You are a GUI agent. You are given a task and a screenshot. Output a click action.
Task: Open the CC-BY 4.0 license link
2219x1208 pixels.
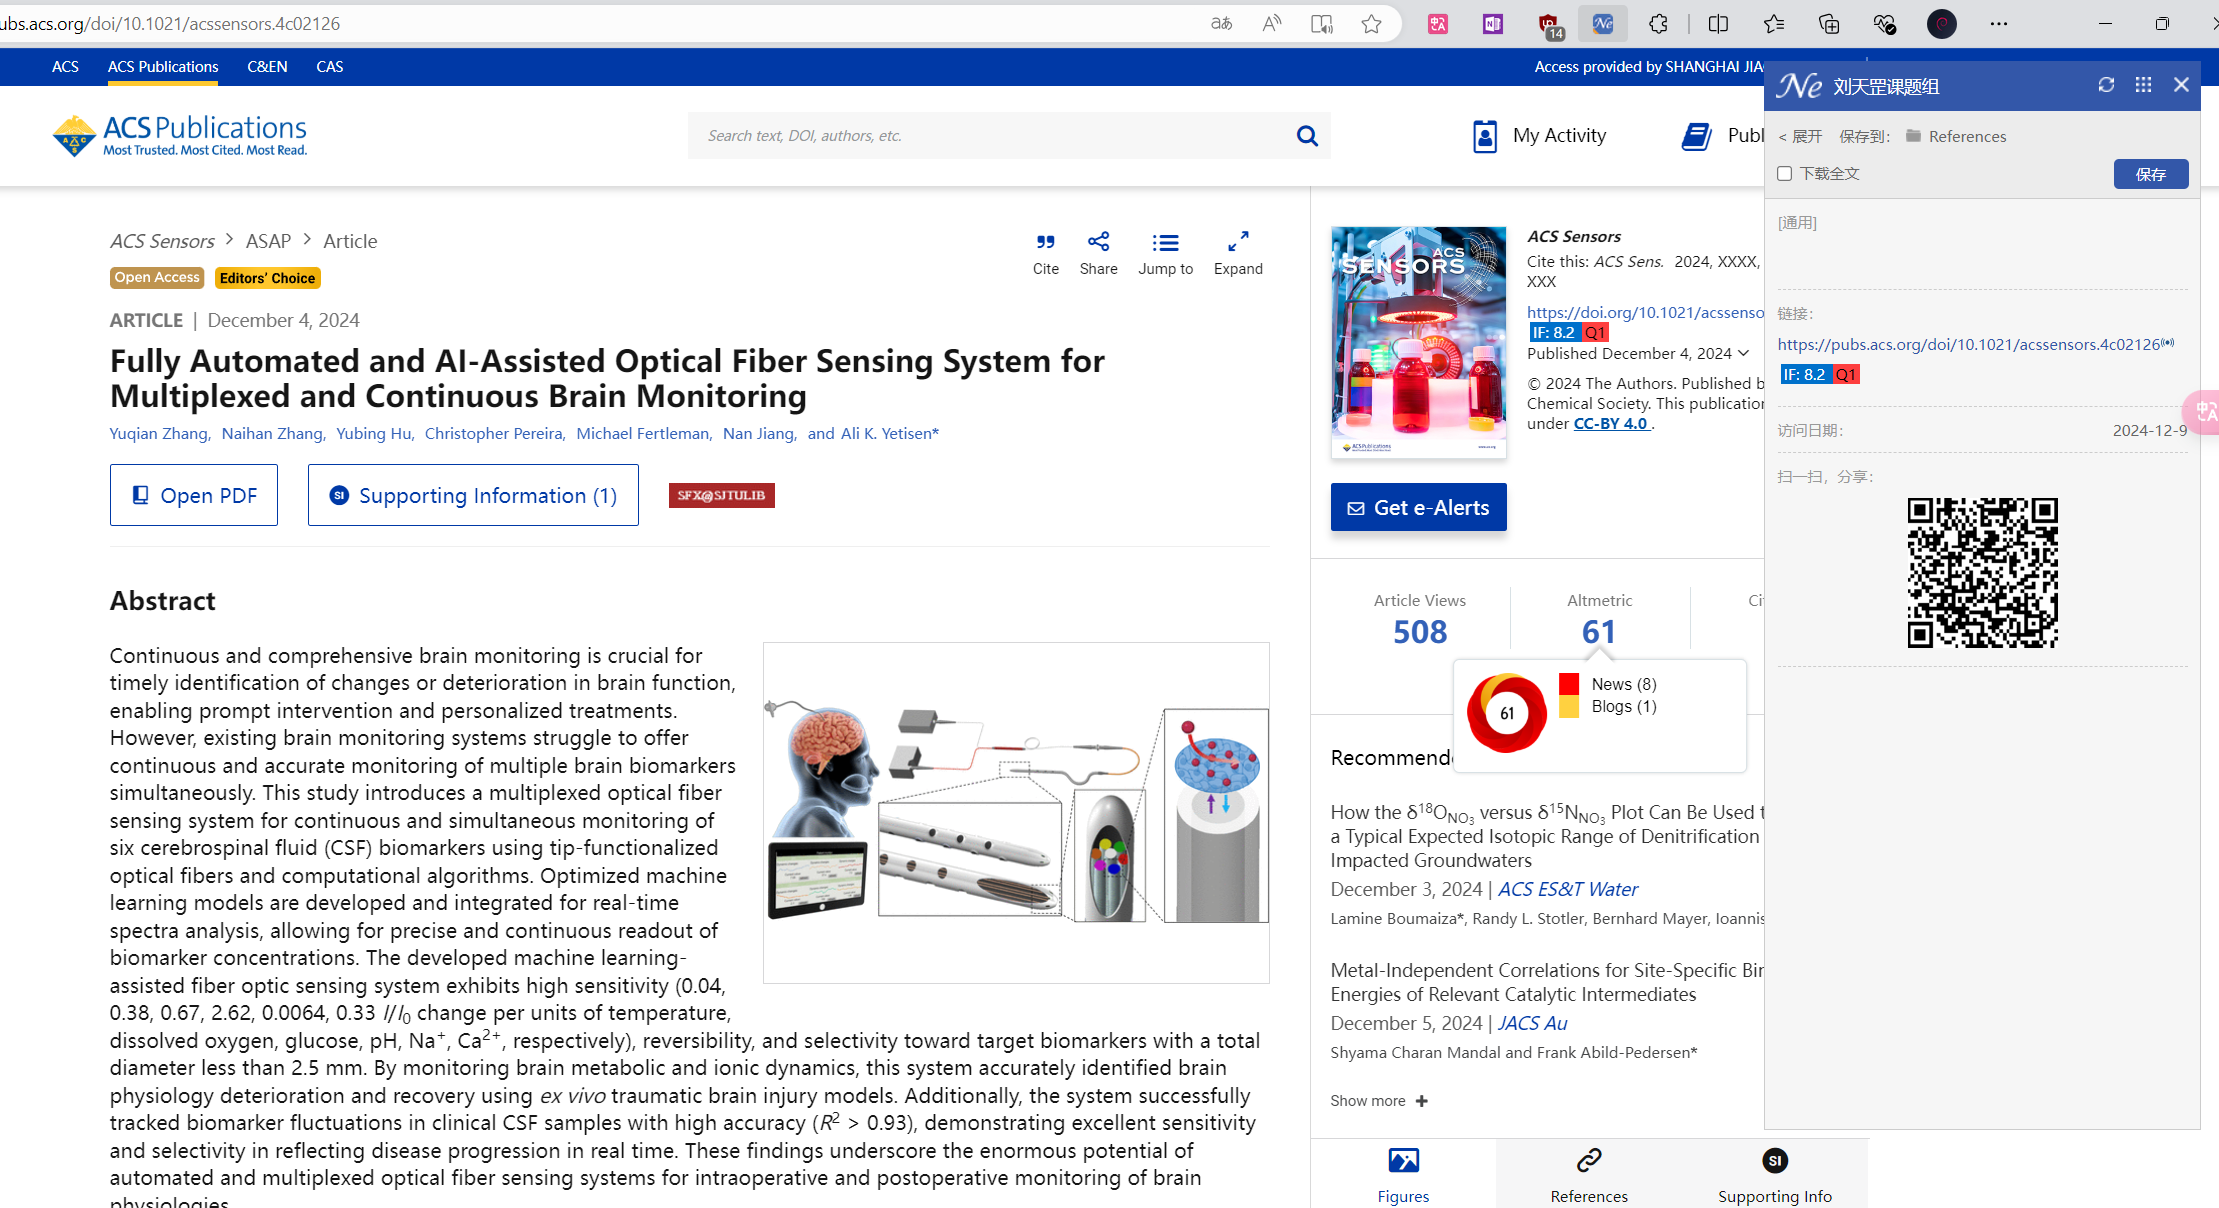pos(1611,423)
